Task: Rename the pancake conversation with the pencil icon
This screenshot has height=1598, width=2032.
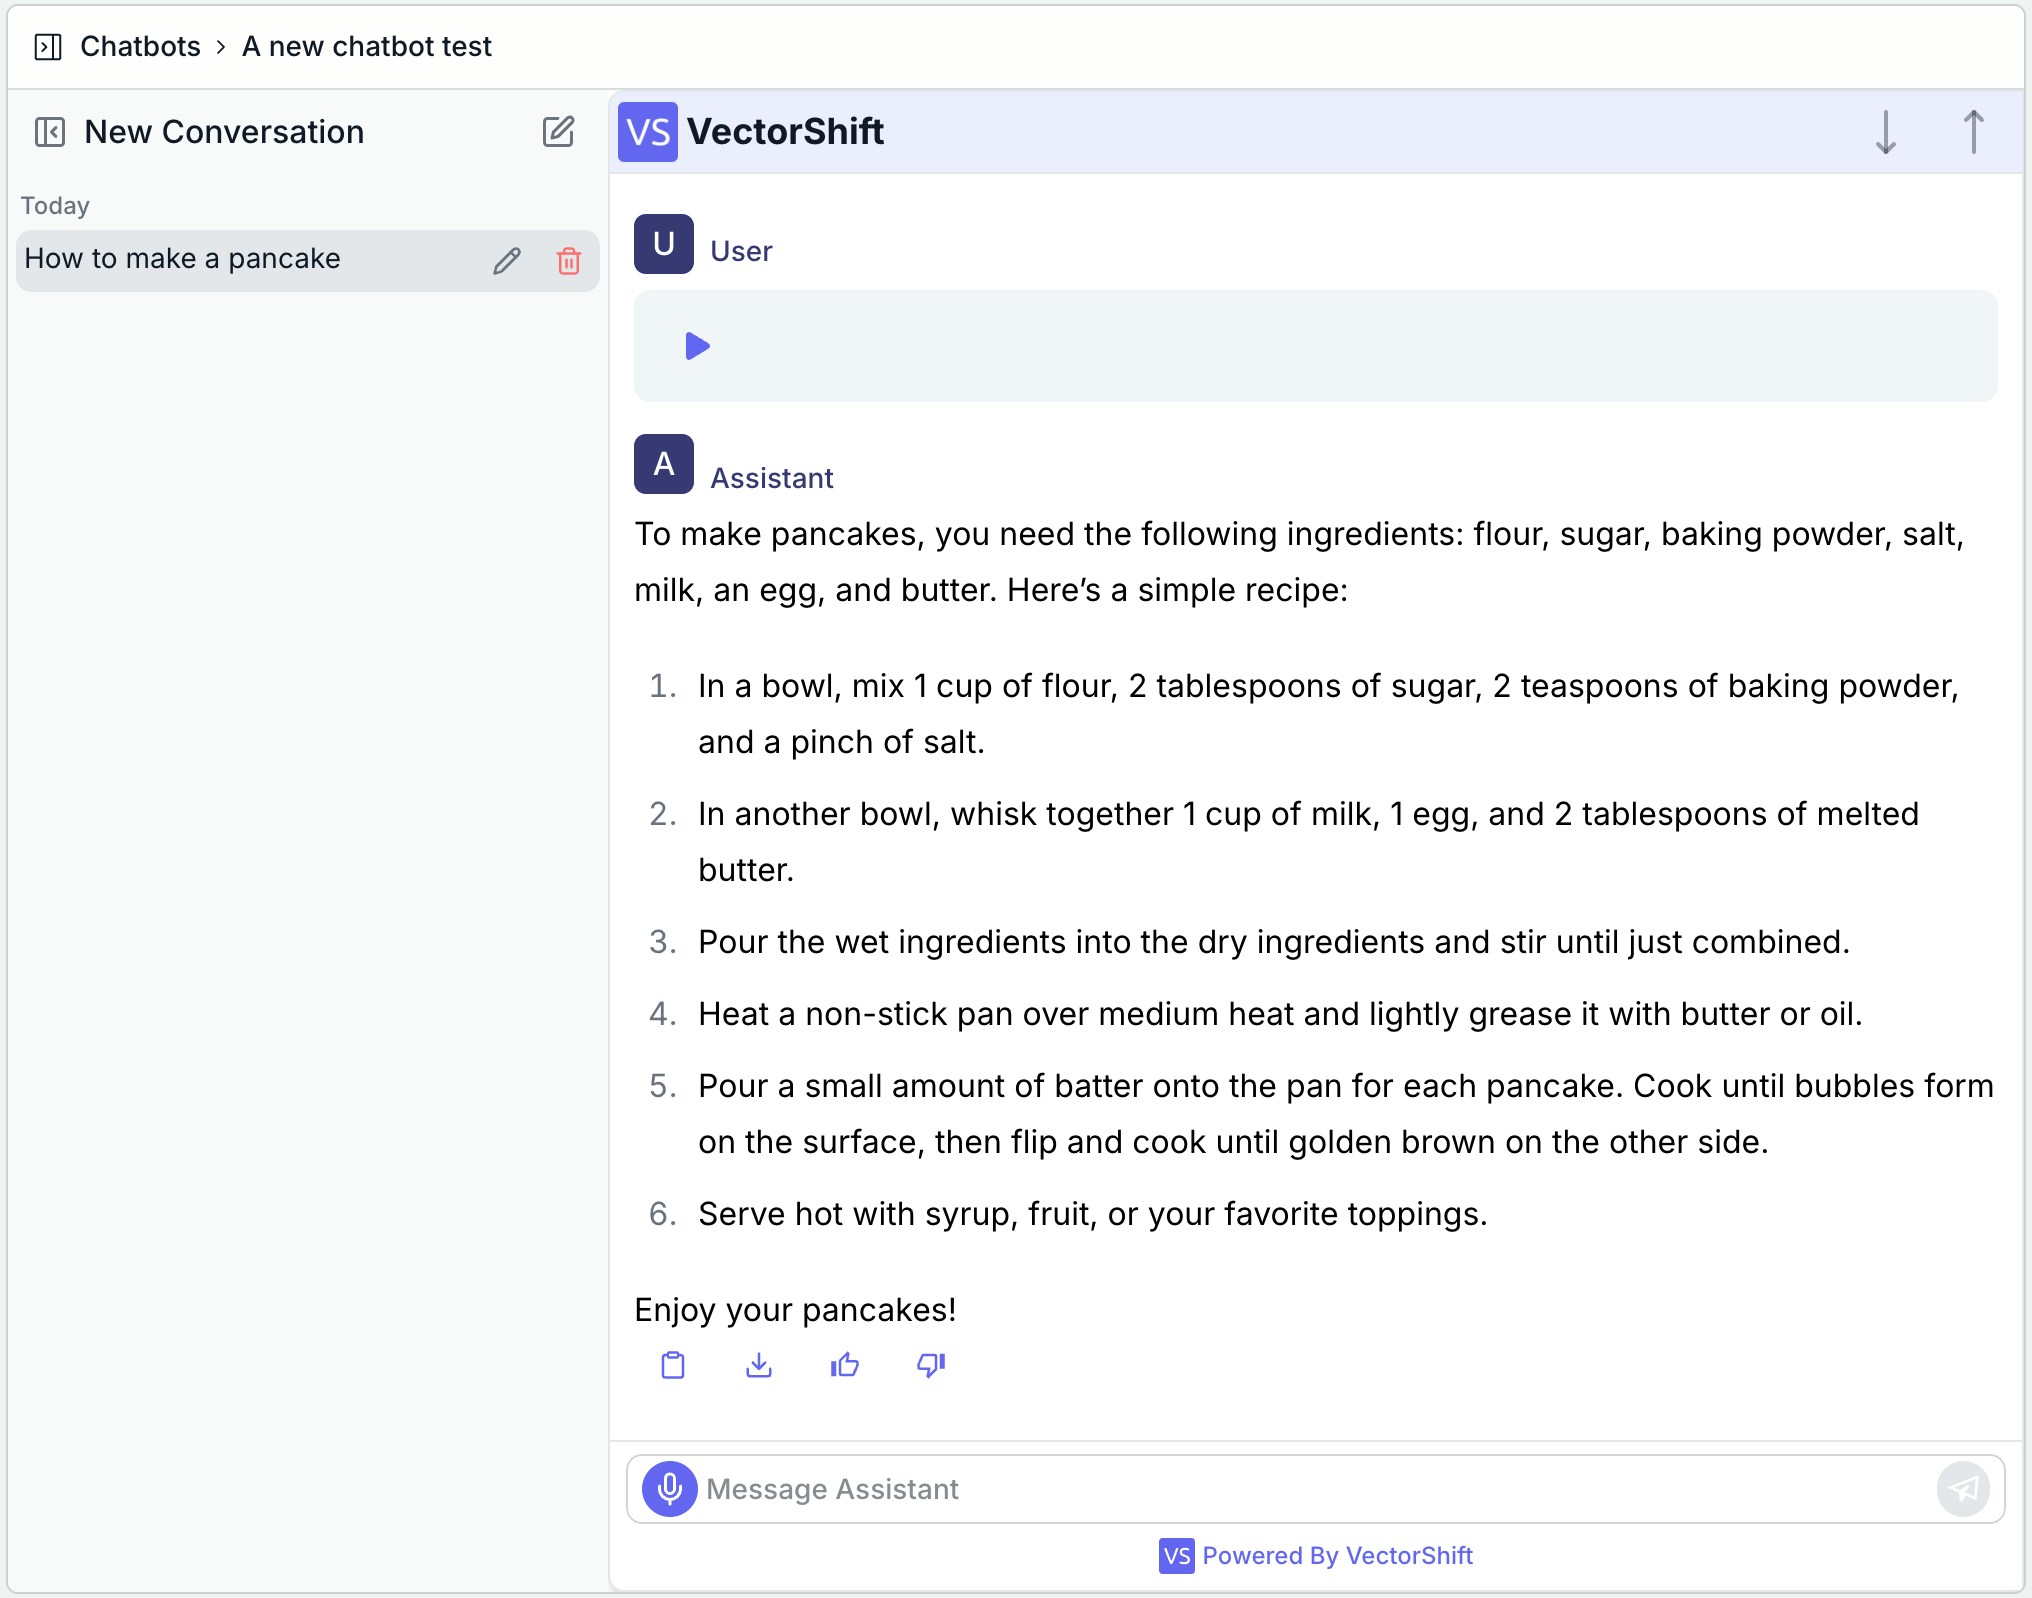Action: (x=507, y=261)
